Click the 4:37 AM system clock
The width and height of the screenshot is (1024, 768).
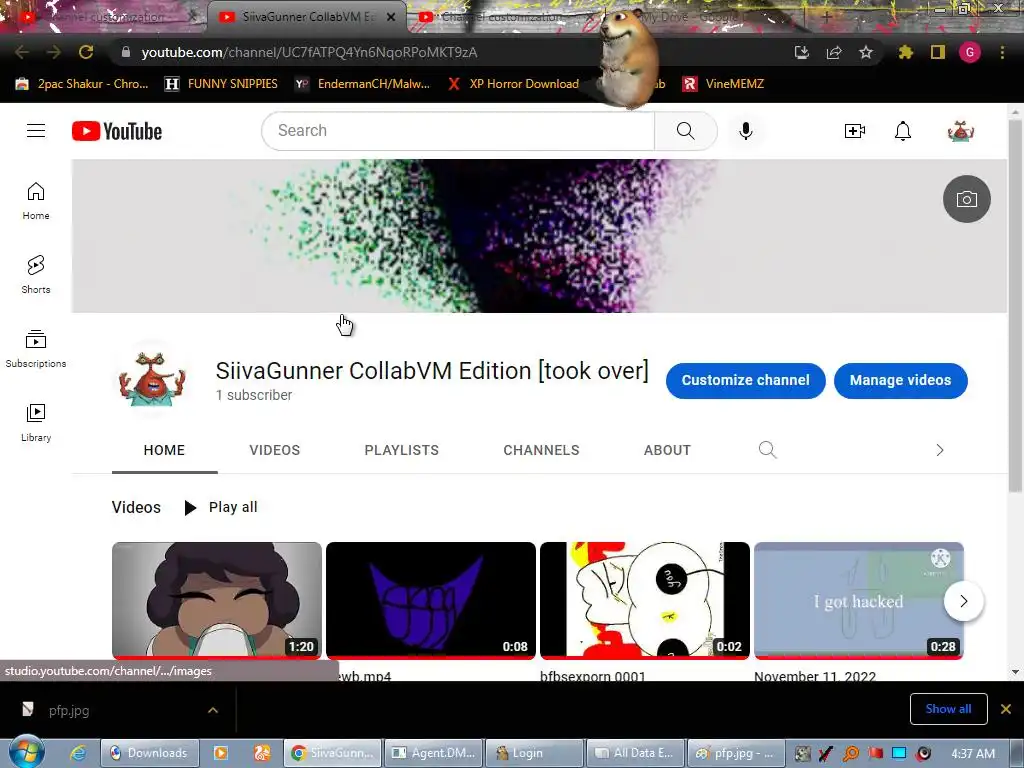[973, 754]
